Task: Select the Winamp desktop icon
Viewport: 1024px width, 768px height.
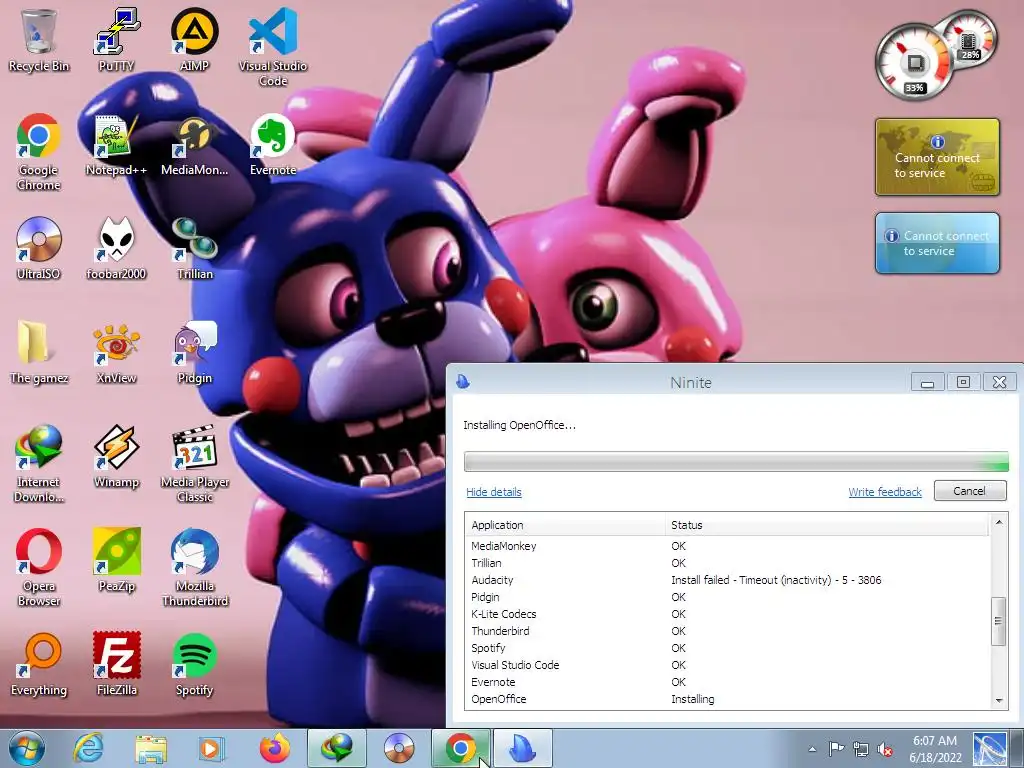Action: [116, 457]
